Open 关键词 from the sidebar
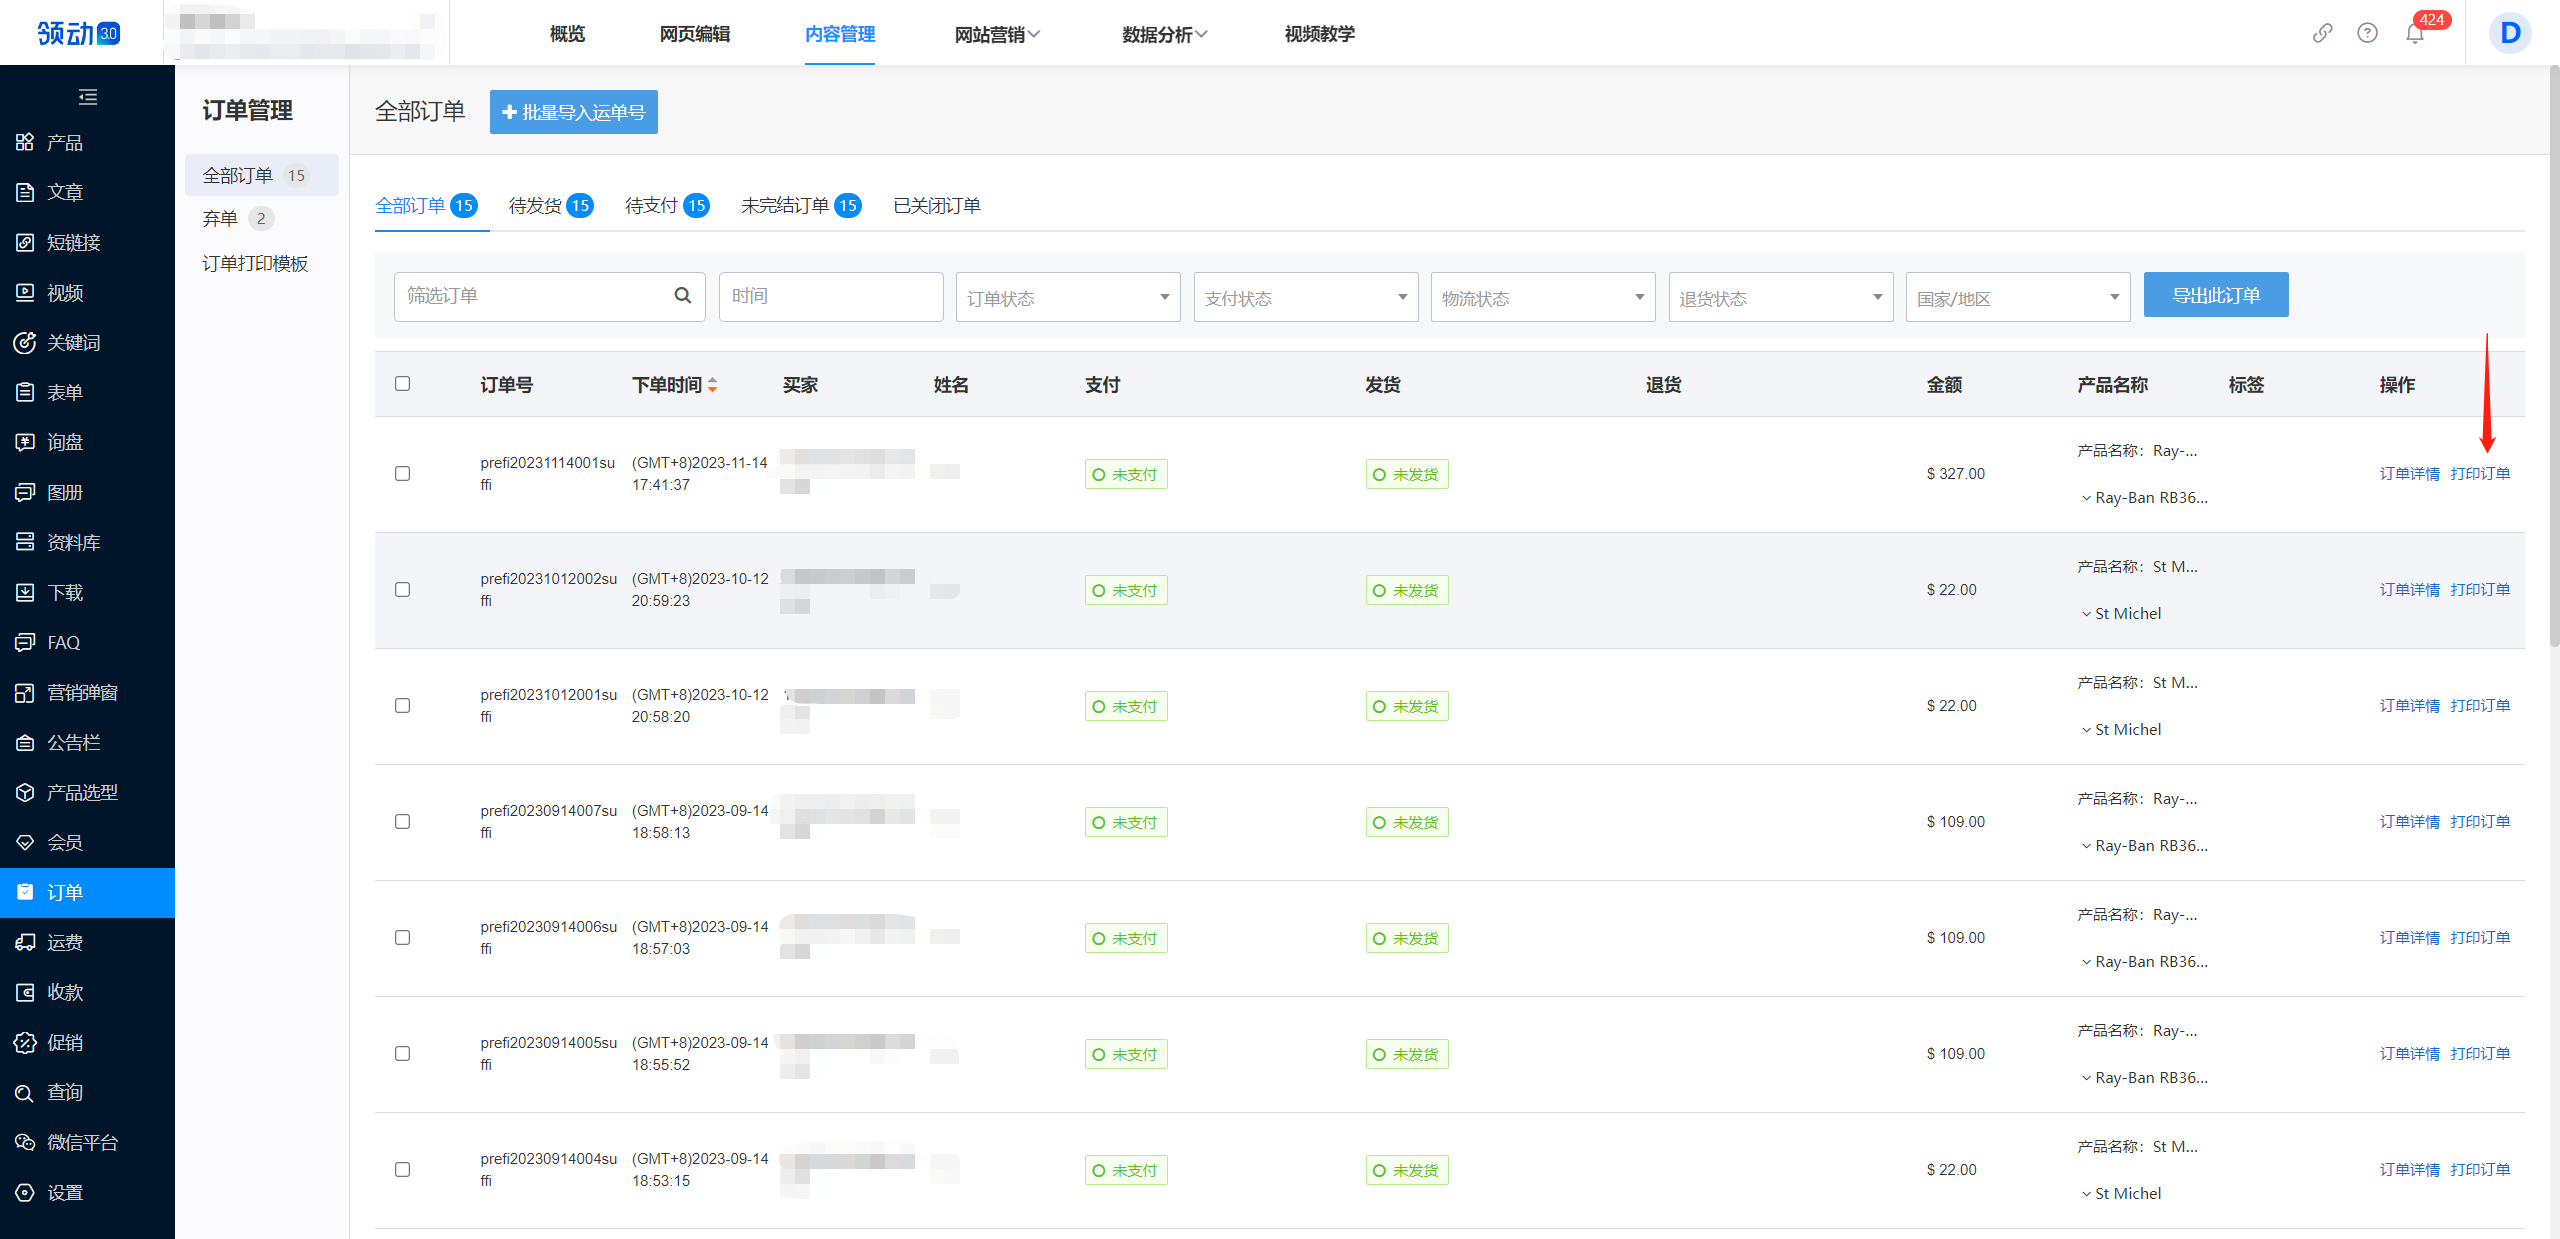This screenshot has width=2560, height=1239. click(x=73, y=343)
